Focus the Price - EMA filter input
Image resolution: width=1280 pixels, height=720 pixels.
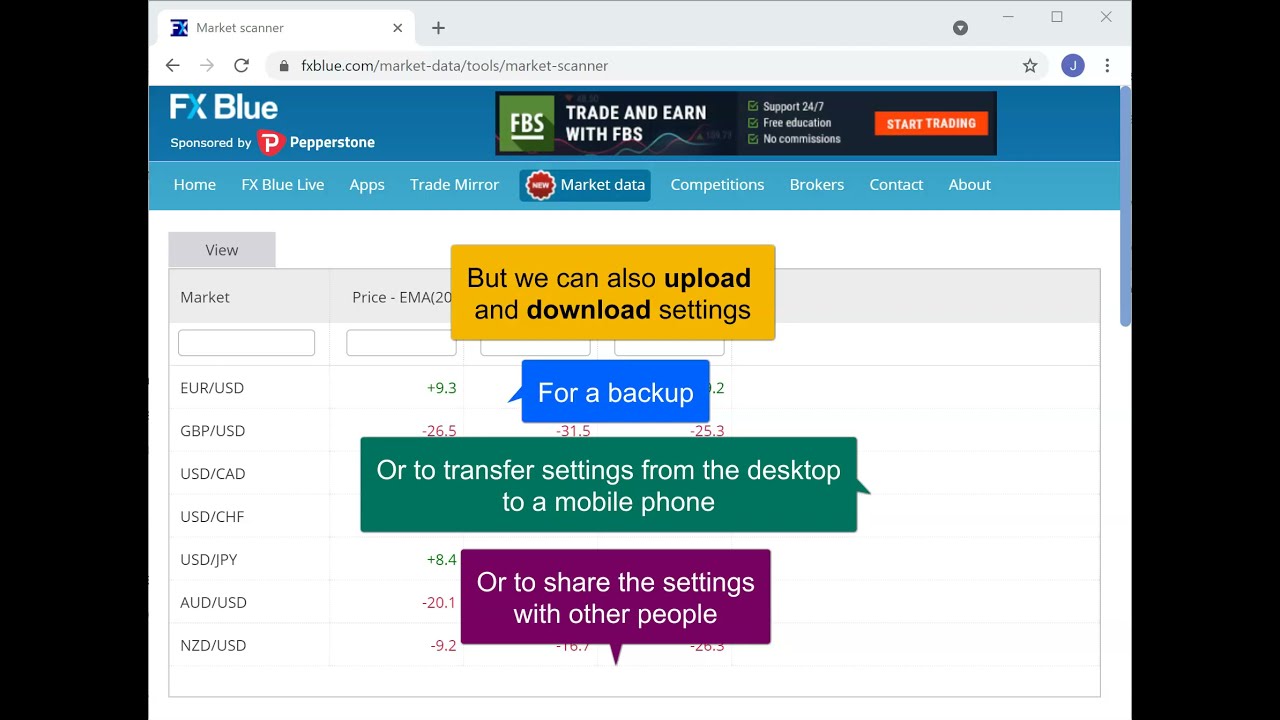pos(401,343)
